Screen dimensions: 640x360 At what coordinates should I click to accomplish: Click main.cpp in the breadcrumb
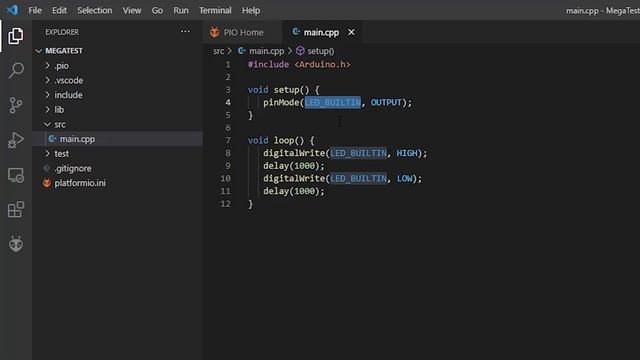click(x=267, y=51)
